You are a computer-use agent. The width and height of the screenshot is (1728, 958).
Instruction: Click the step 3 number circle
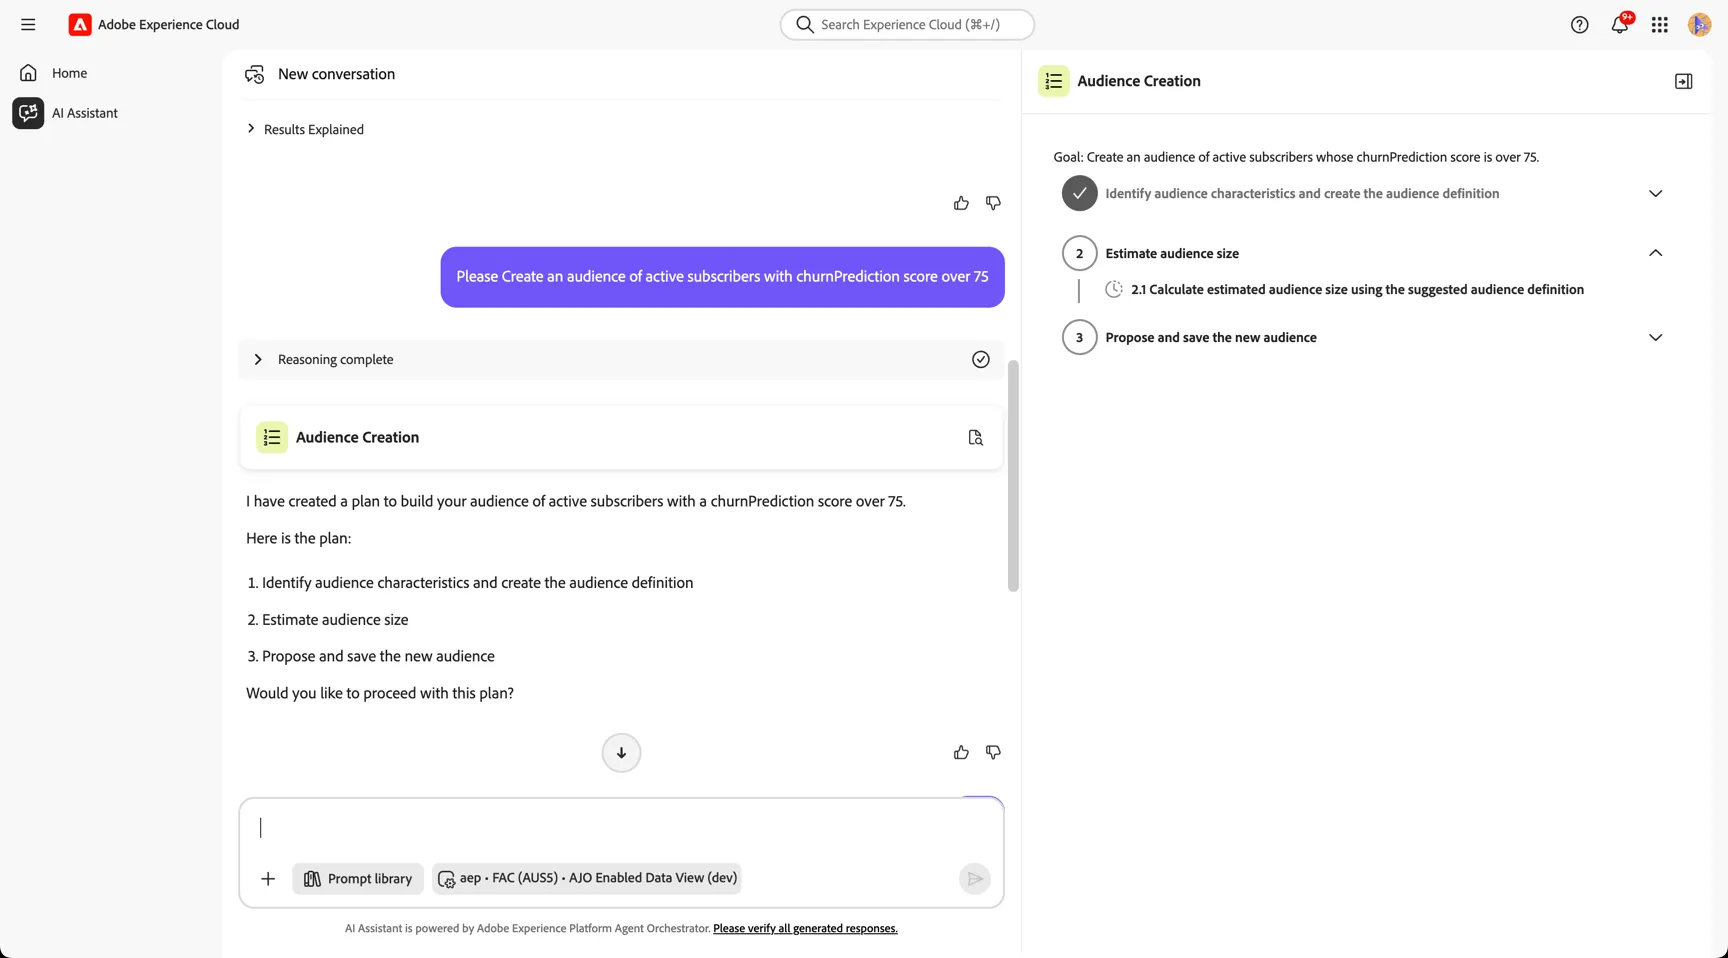tap(1079, 337)
